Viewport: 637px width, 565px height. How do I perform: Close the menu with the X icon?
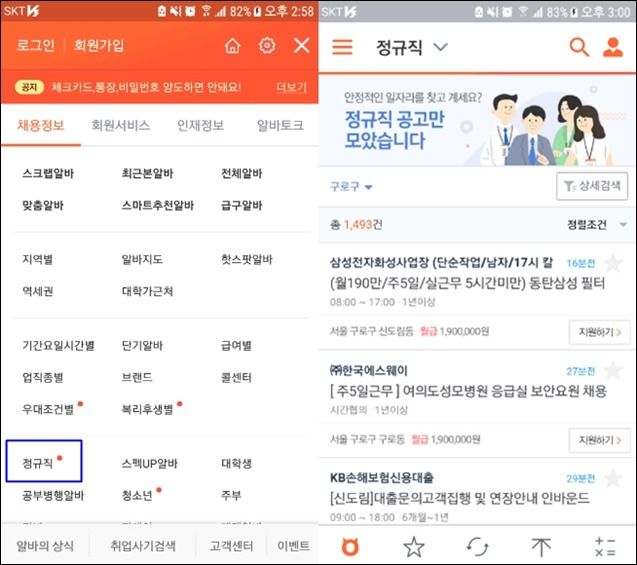click(x=302, y=45)
